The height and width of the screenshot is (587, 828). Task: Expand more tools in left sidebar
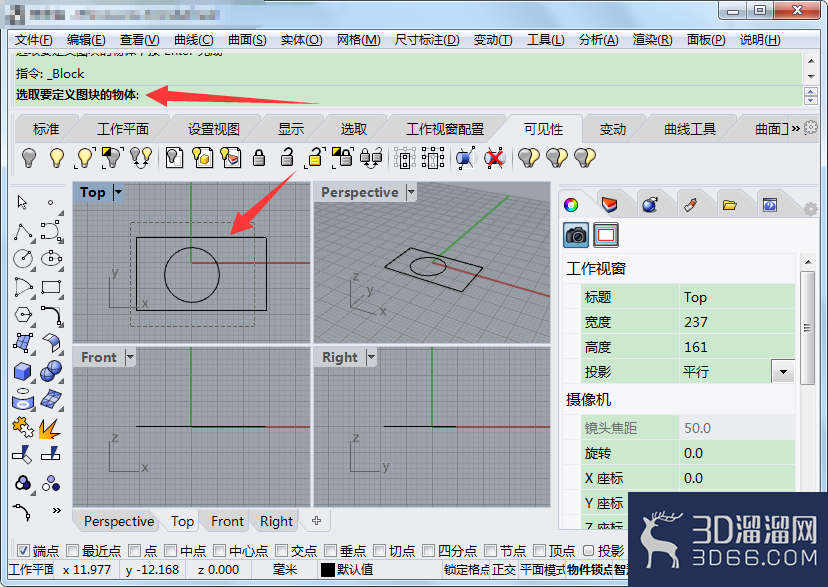coord(57,510)
